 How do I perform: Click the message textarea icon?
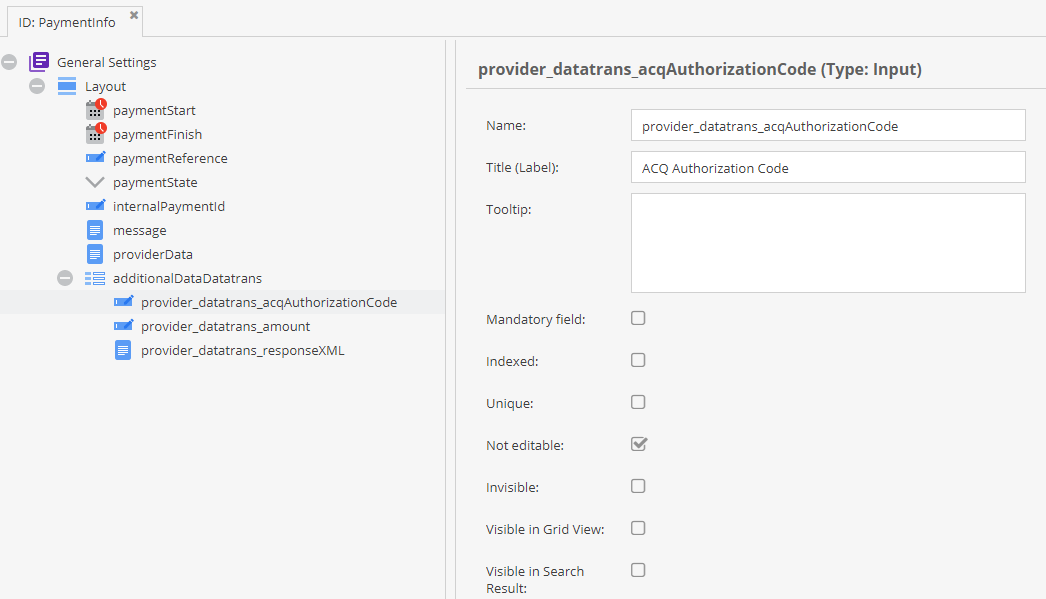pyautogui.click(x=95, y=230)
